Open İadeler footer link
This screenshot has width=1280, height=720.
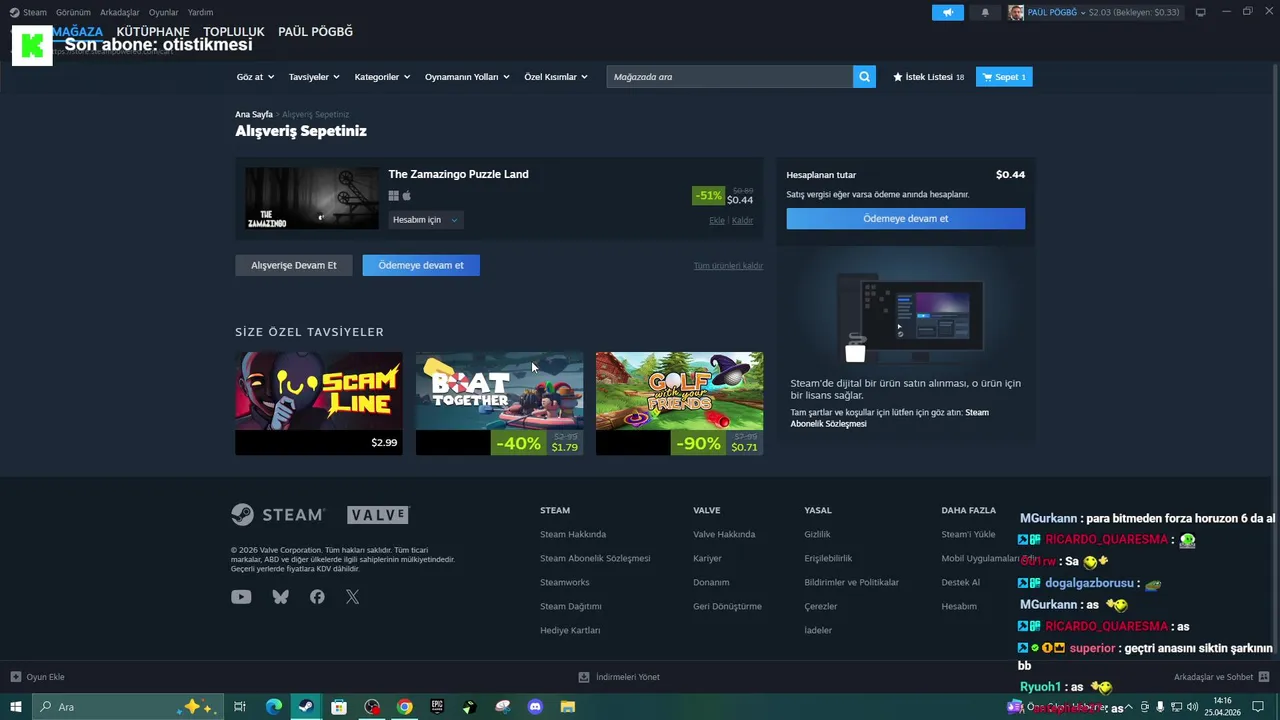[x=818, y=630]
